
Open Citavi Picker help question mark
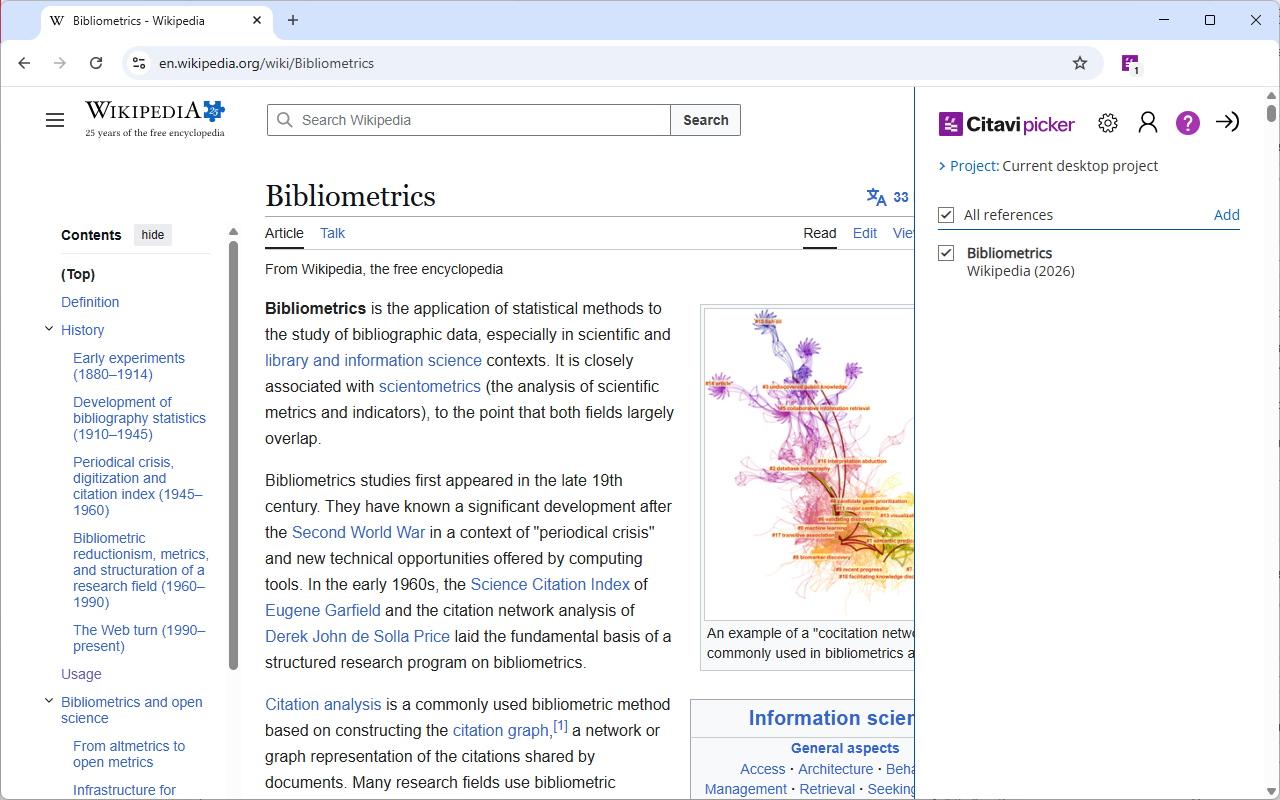pyautogui.click(x=1187, y=123)
